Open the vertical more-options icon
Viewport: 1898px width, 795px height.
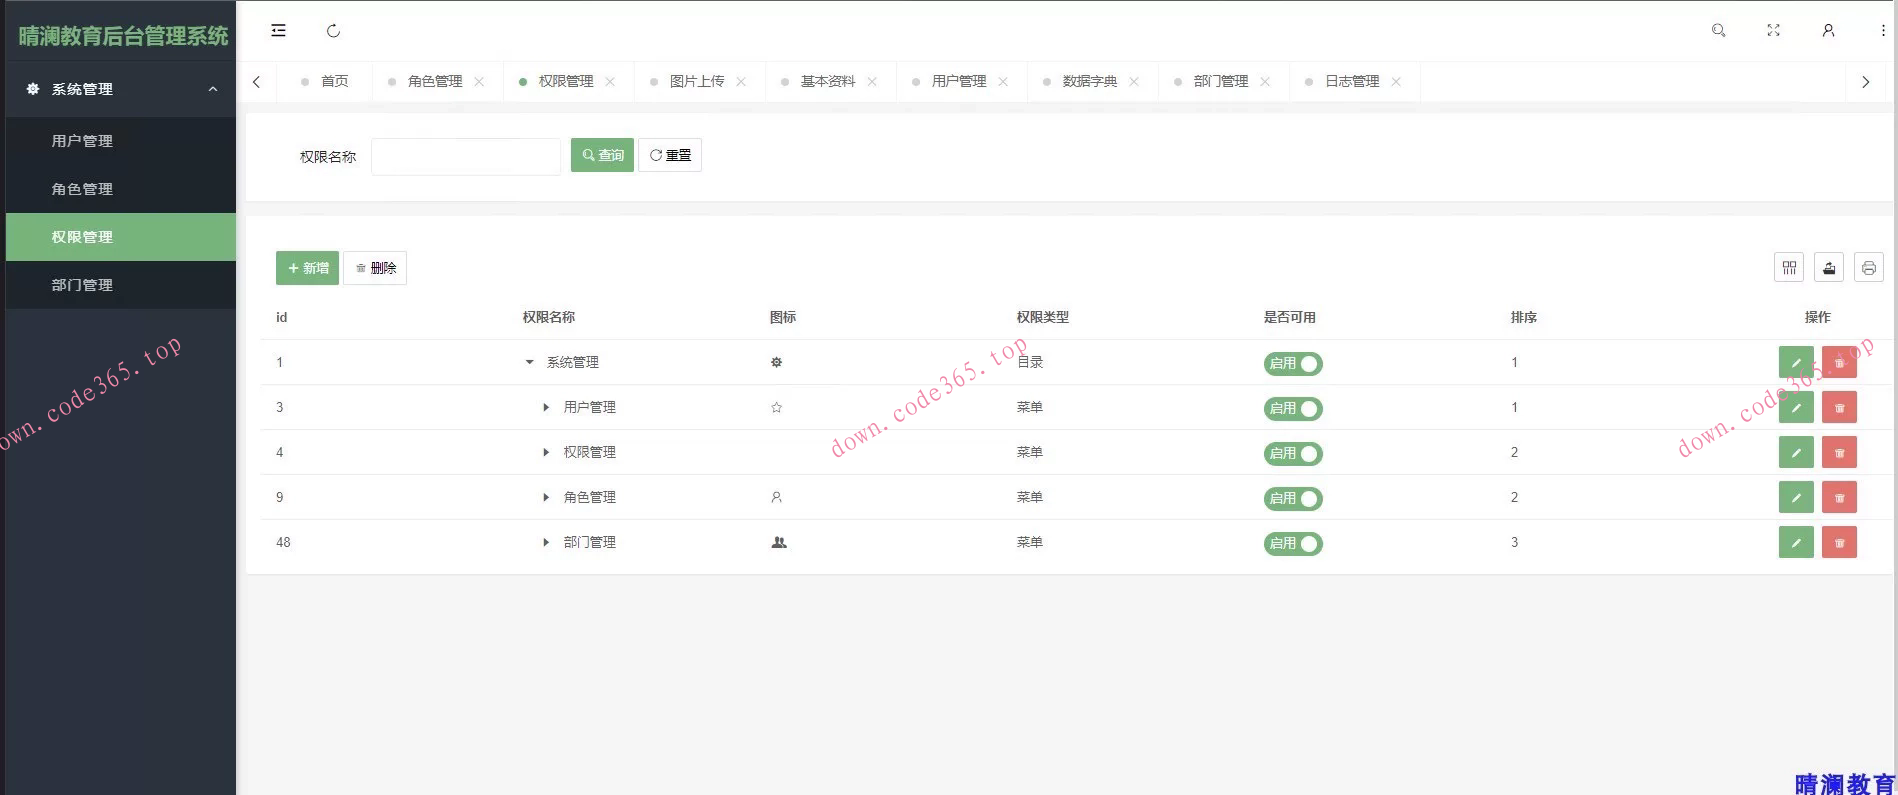(x=1883, y=31)
